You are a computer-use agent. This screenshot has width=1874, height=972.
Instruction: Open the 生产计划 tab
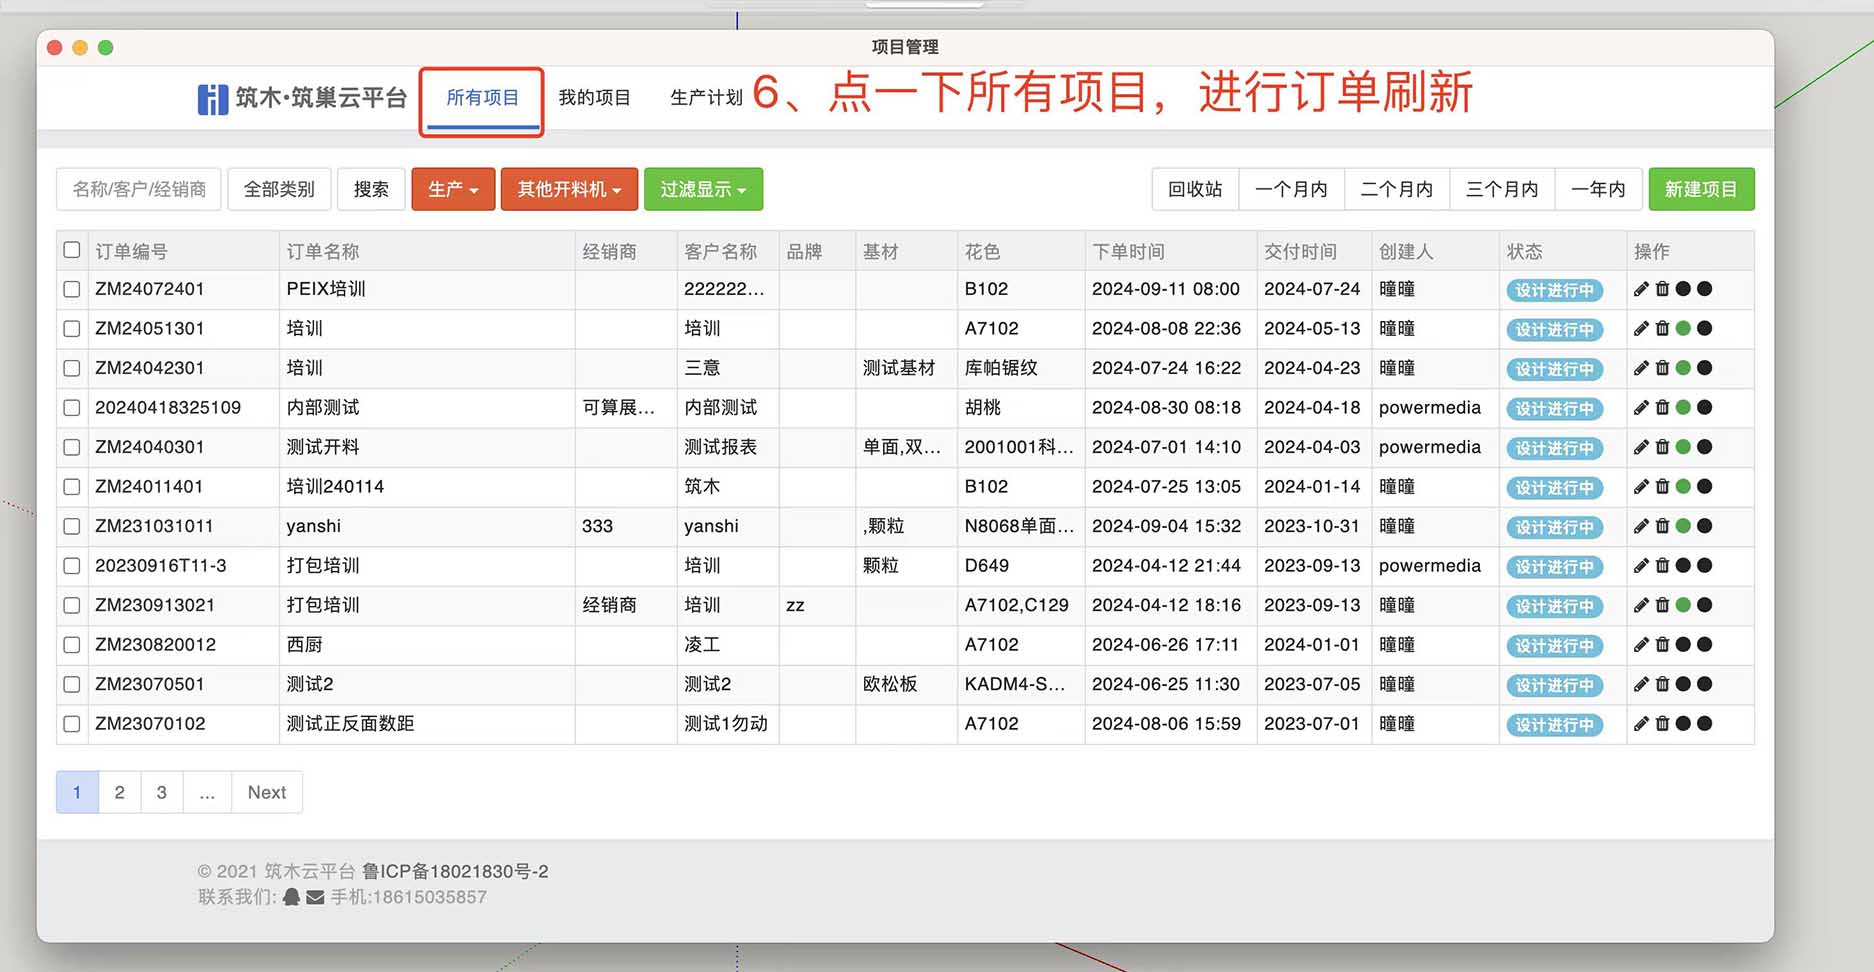tap(706, 98)
